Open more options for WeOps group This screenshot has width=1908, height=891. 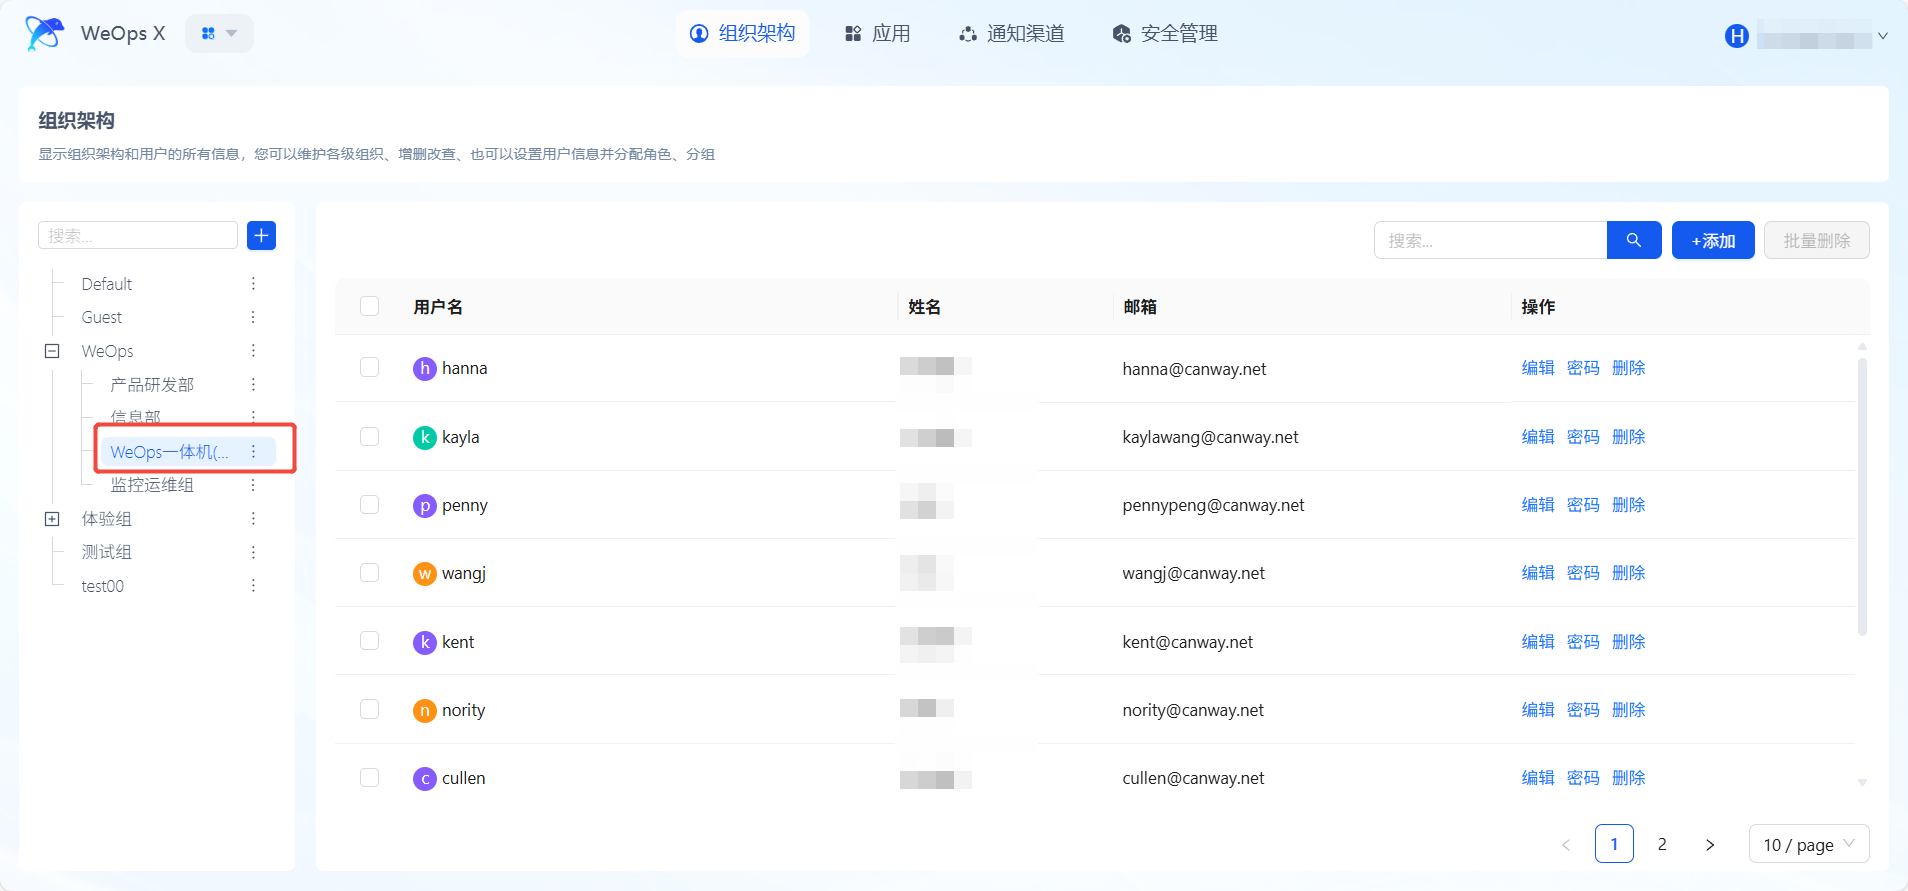(x=253, y=351)
